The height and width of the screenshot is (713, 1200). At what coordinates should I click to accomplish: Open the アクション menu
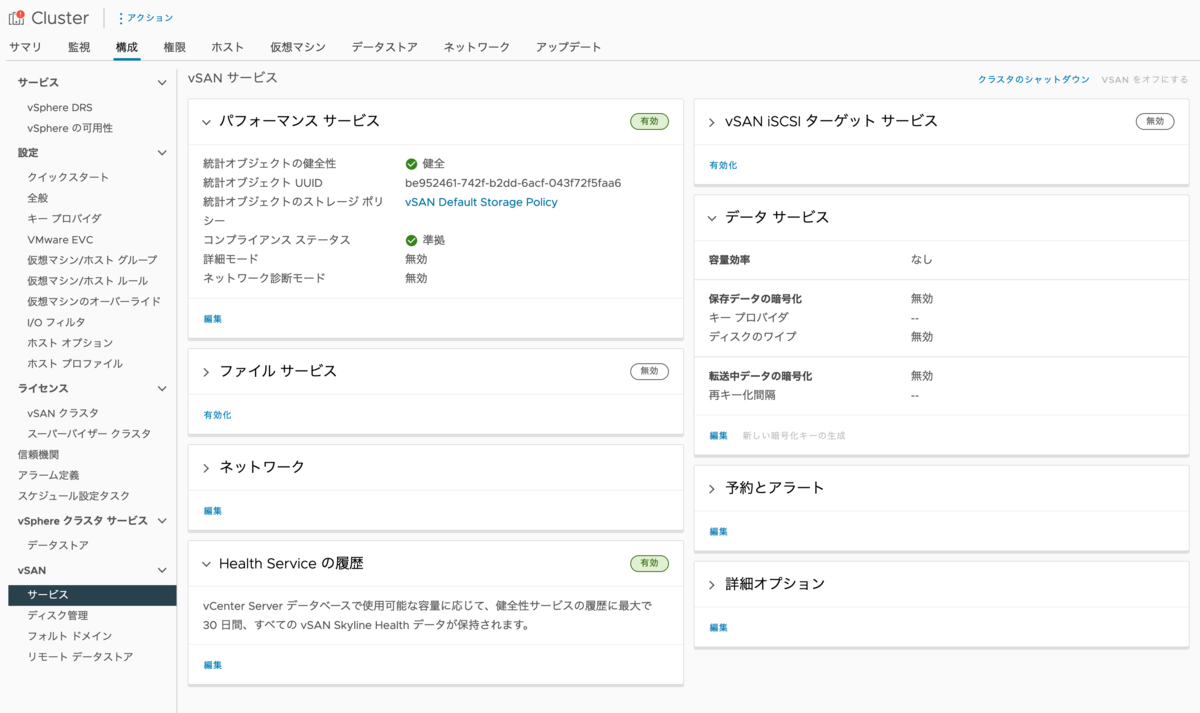146,18
